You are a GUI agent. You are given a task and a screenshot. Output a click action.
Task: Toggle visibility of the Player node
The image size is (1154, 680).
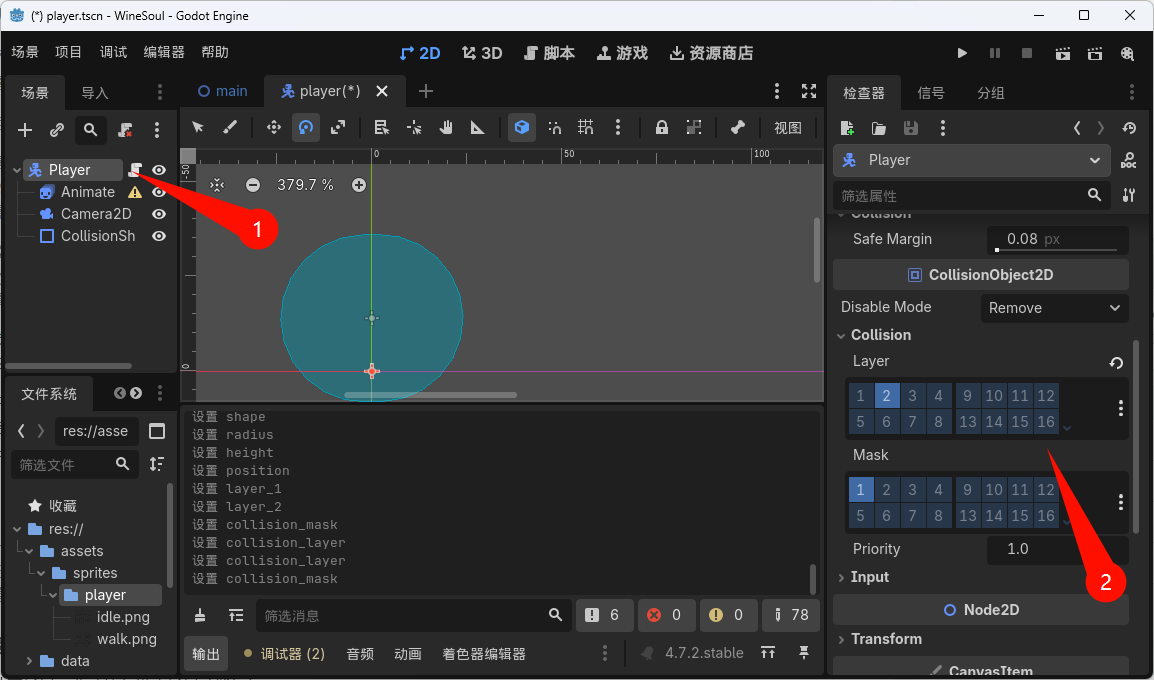[159, 170]
